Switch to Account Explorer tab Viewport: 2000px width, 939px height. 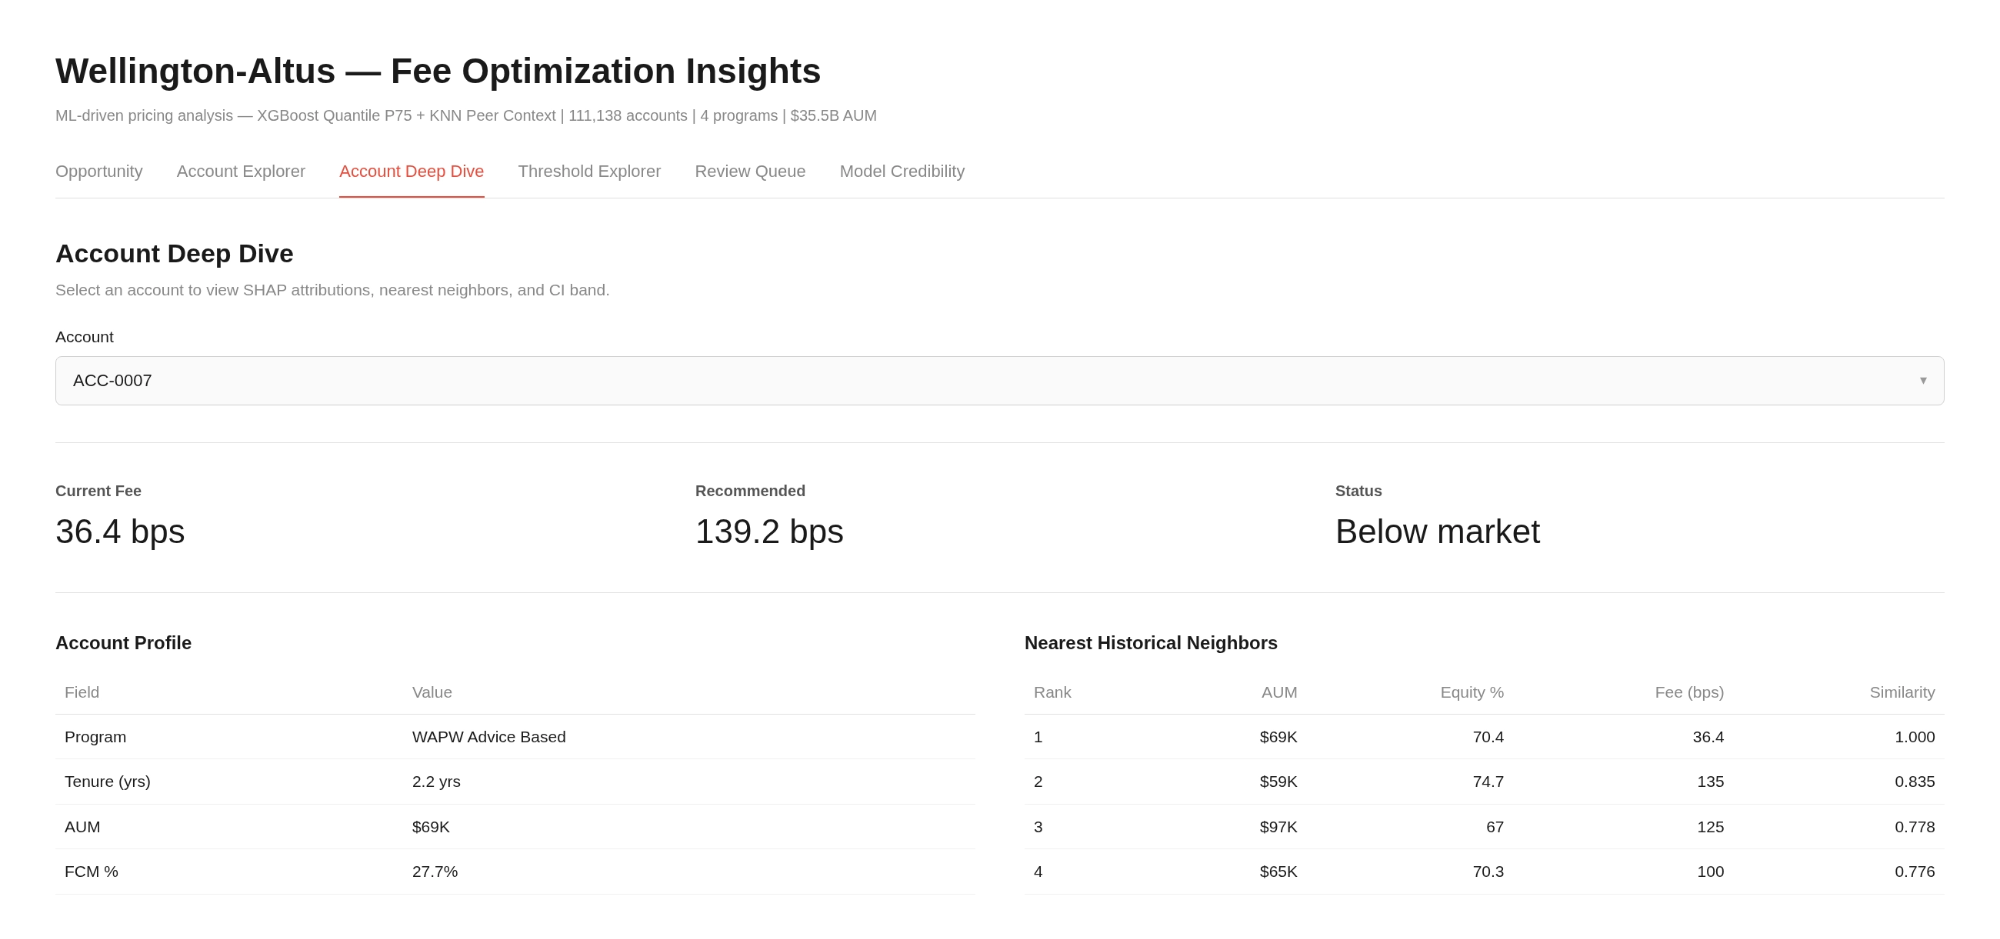tap(241, 171)
